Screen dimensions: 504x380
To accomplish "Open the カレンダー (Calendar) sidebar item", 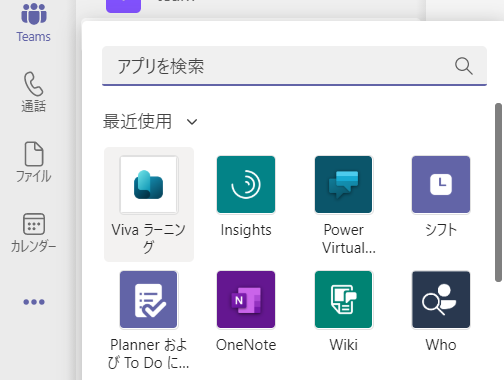I will click(x=34, y=233).
